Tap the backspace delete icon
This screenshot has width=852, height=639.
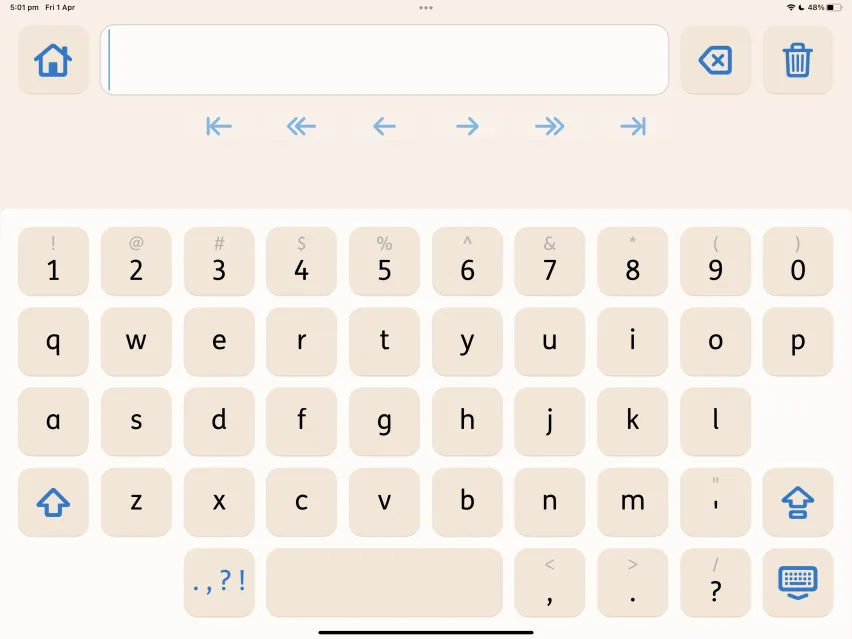pos(715,60)
